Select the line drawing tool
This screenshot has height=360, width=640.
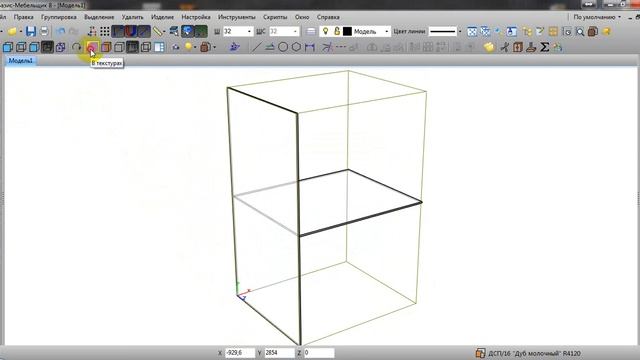pyautogui.click(x=256, y=47)
